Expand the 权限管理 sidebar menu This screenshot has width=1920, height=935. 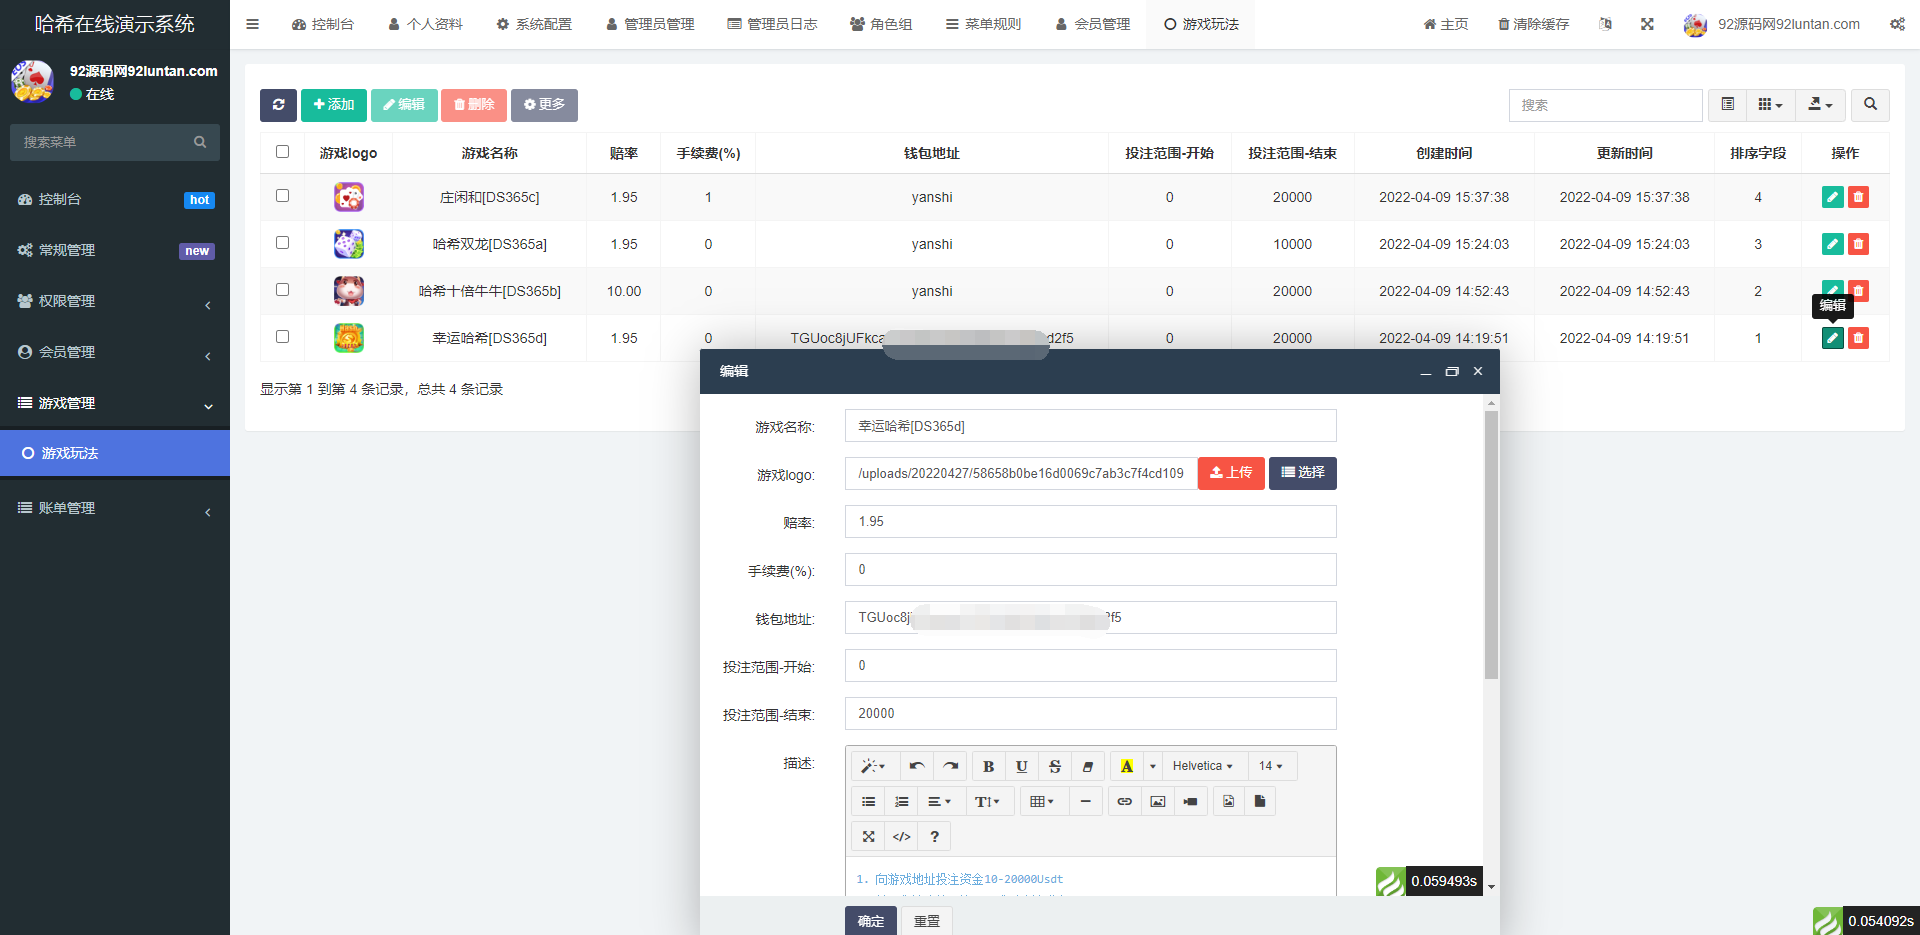pos(115,301)
